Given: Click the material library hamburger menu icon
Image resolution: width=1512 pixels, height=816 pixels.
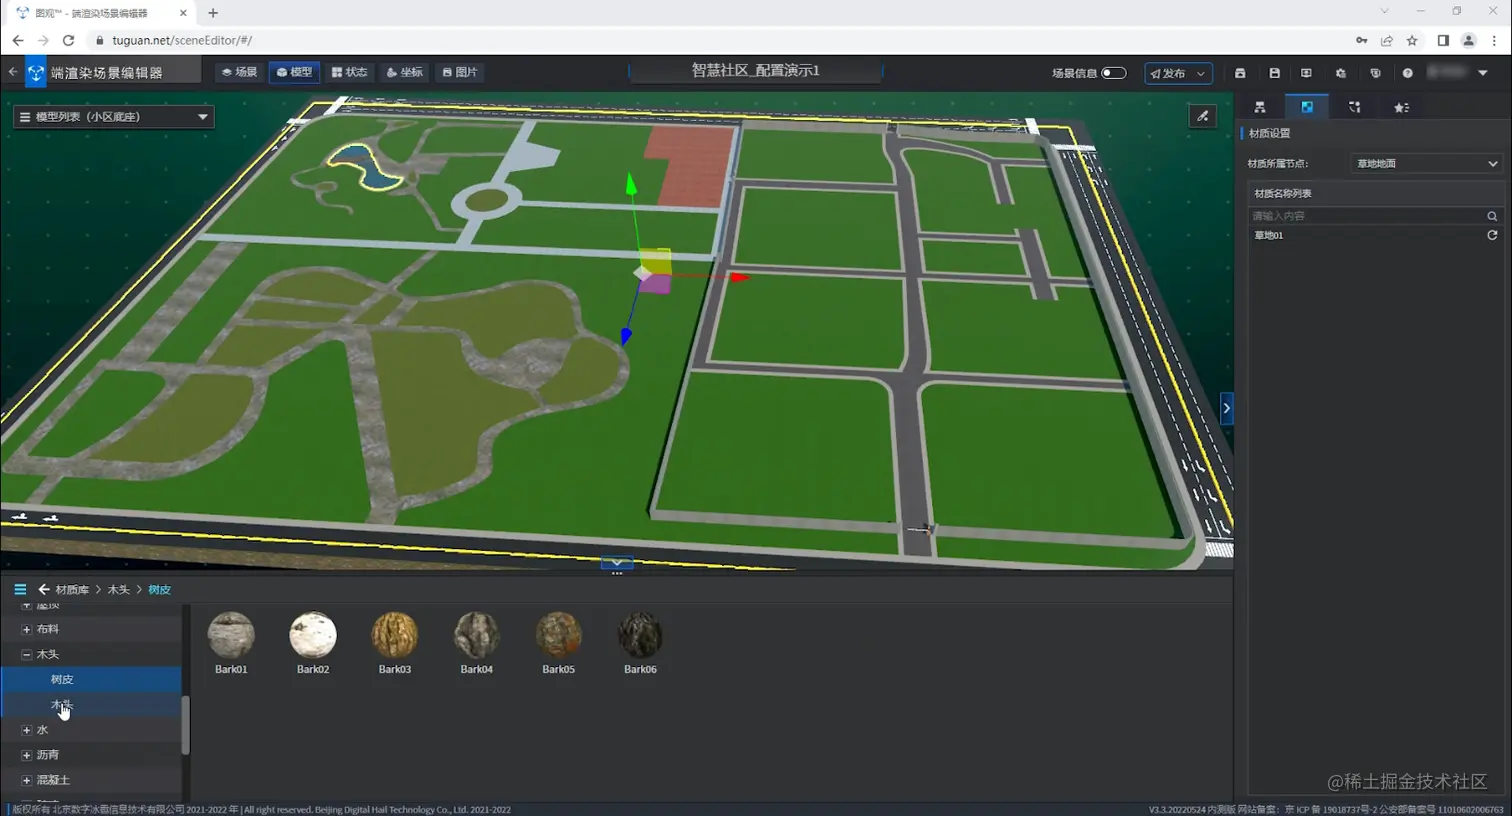Looking at the screenshot, I should pos(20,590).
